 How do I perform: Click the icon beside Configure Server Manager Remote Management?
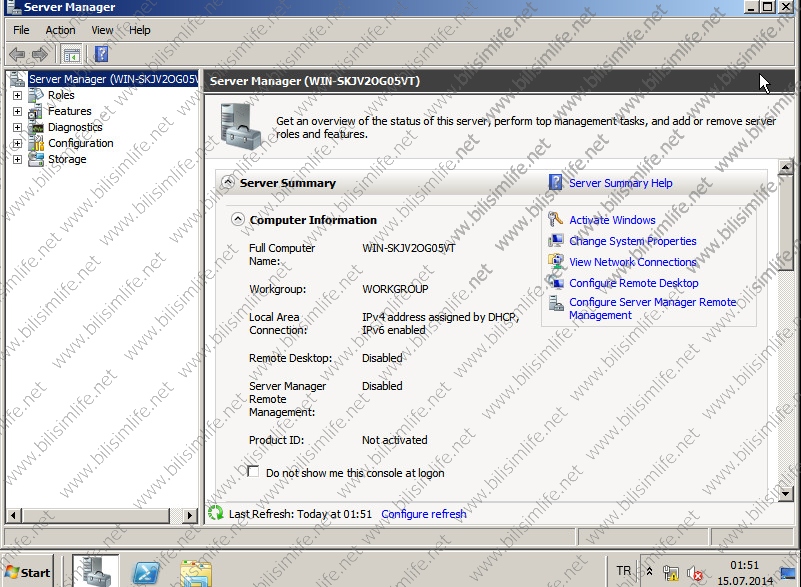(555, 303)
